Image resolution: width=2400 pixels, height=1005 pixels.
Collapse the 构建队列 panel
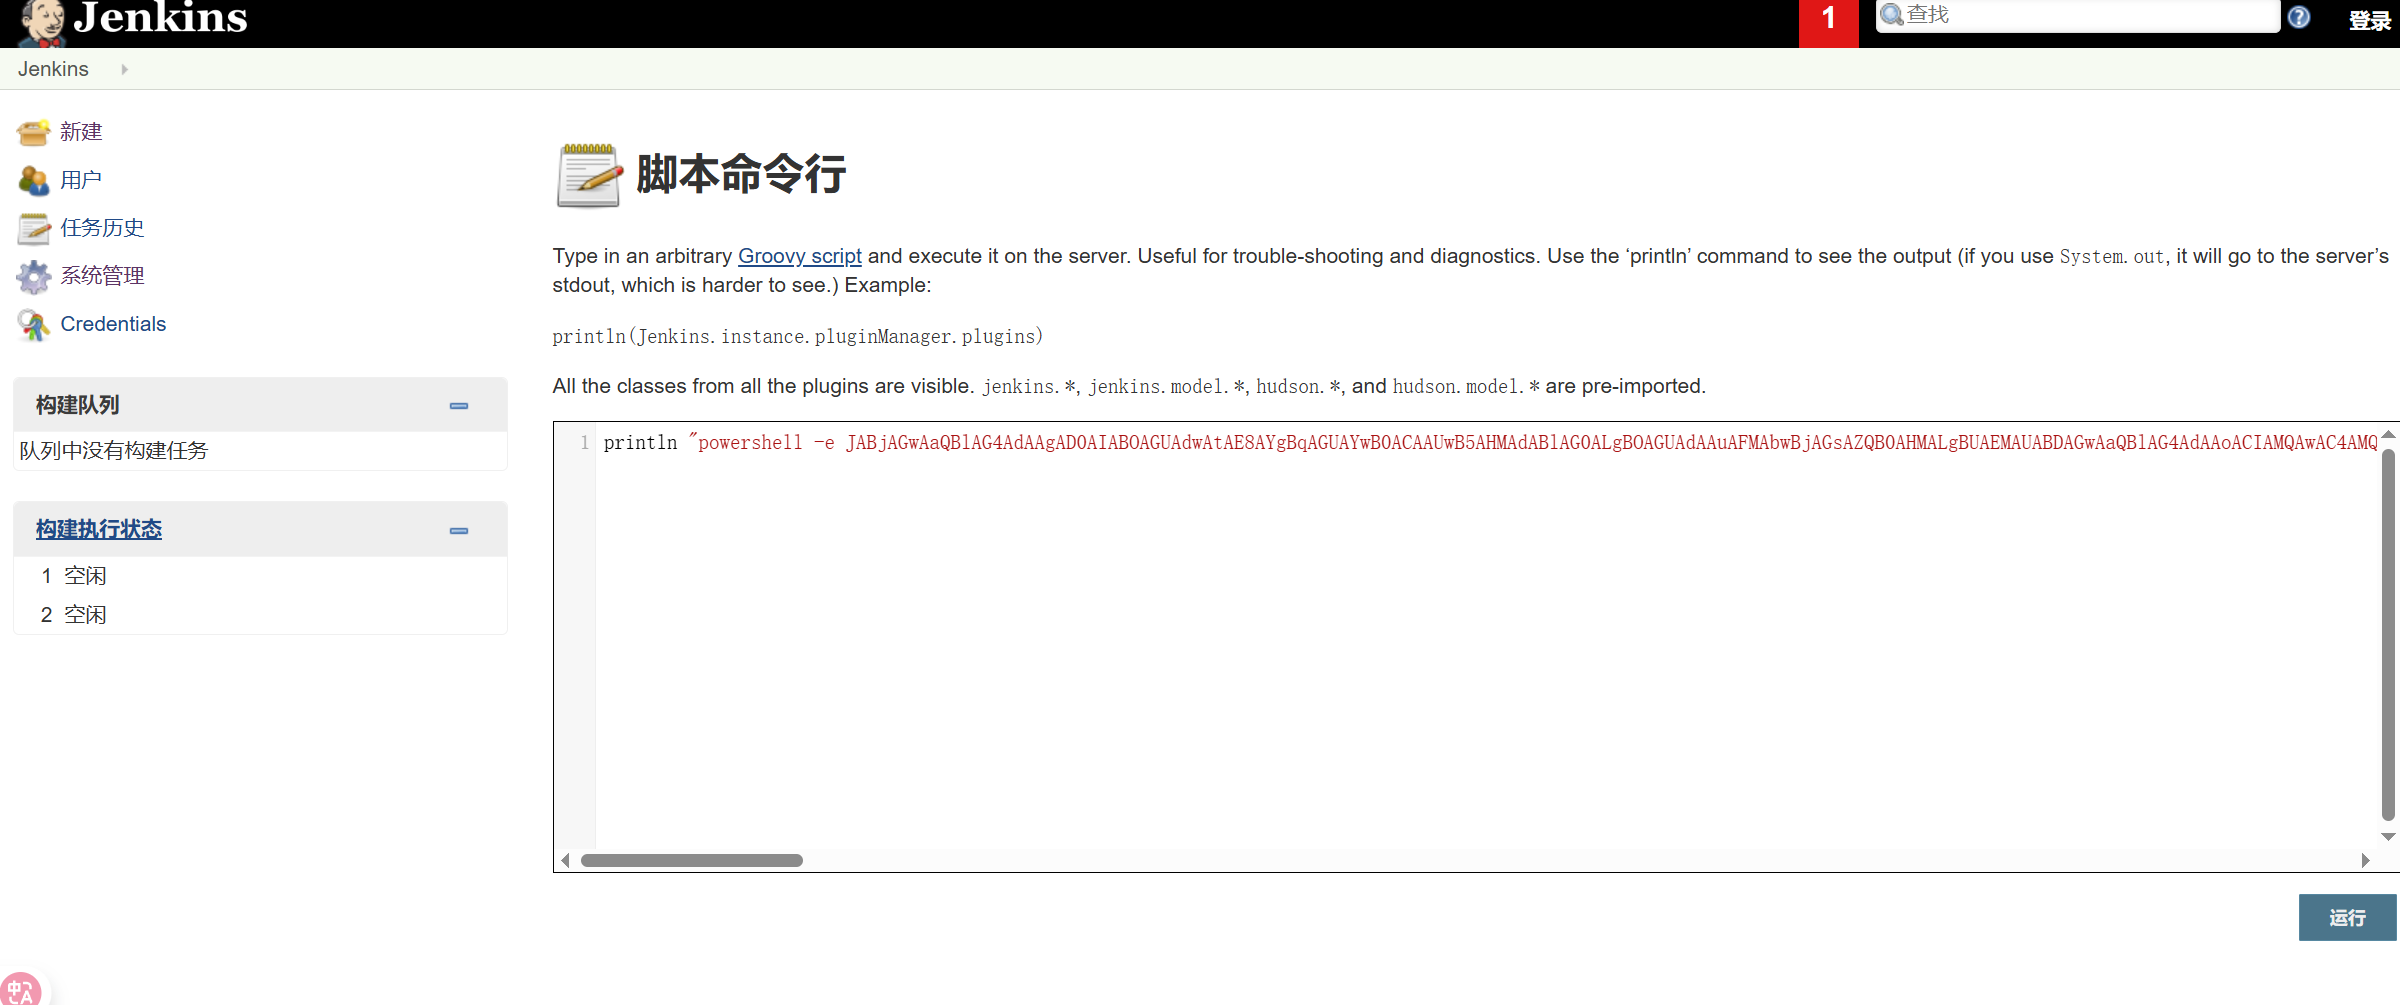point(459,406)
